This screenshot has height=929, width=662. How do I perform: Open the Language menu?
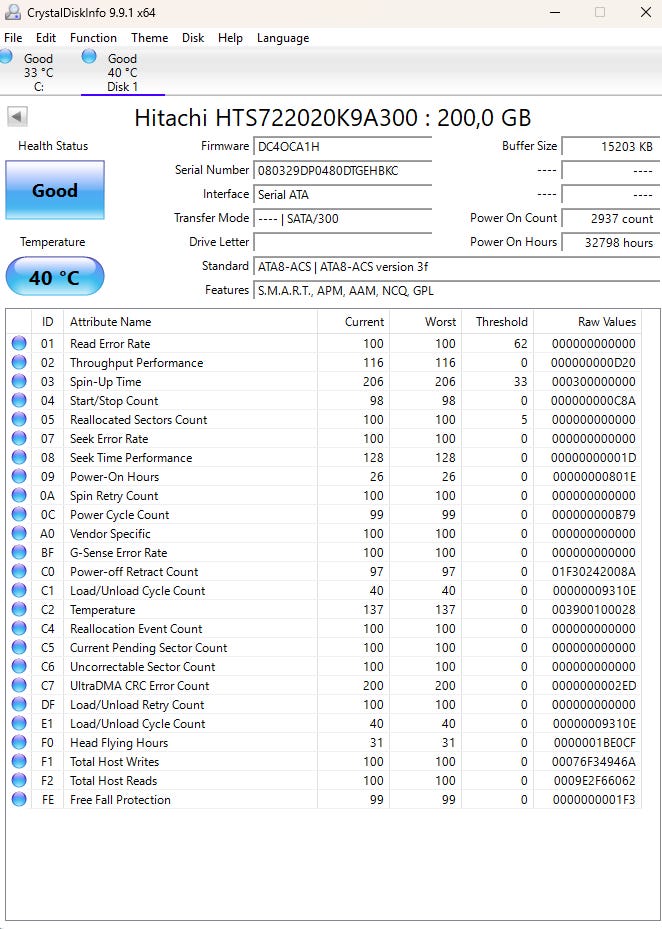pos(283,38)
